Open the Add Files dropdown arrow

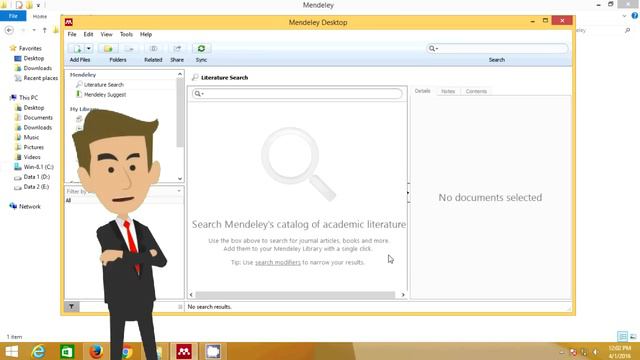(89, 49)
